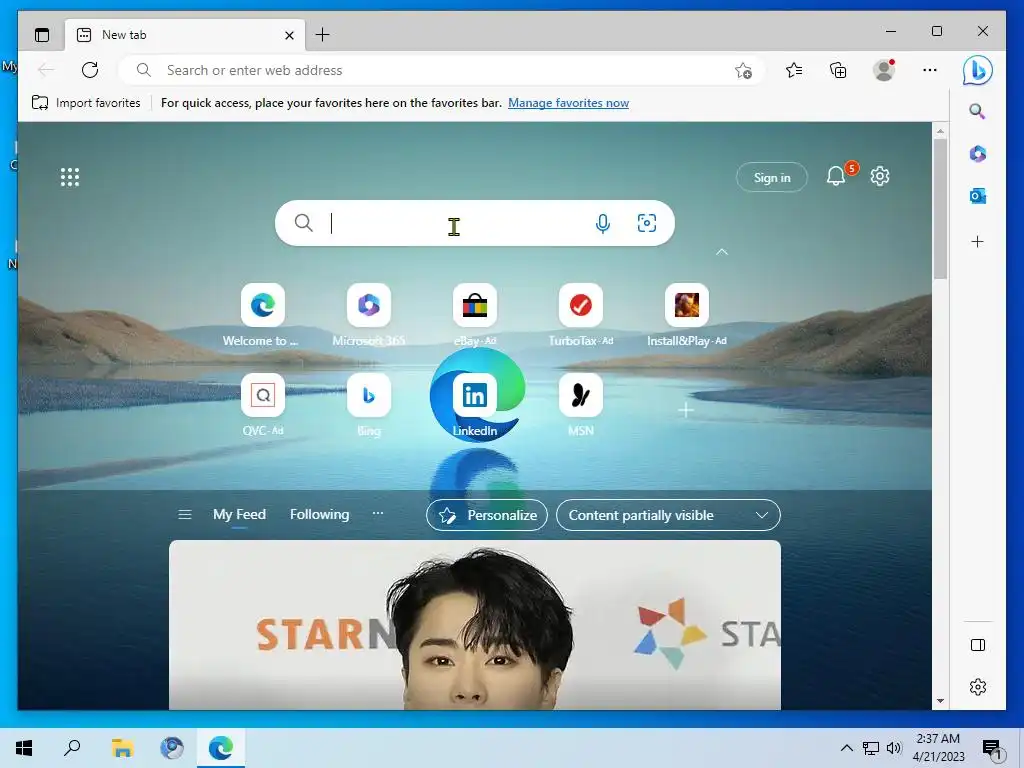
Task: Click the Personalize button
Action: coord(487,515)
